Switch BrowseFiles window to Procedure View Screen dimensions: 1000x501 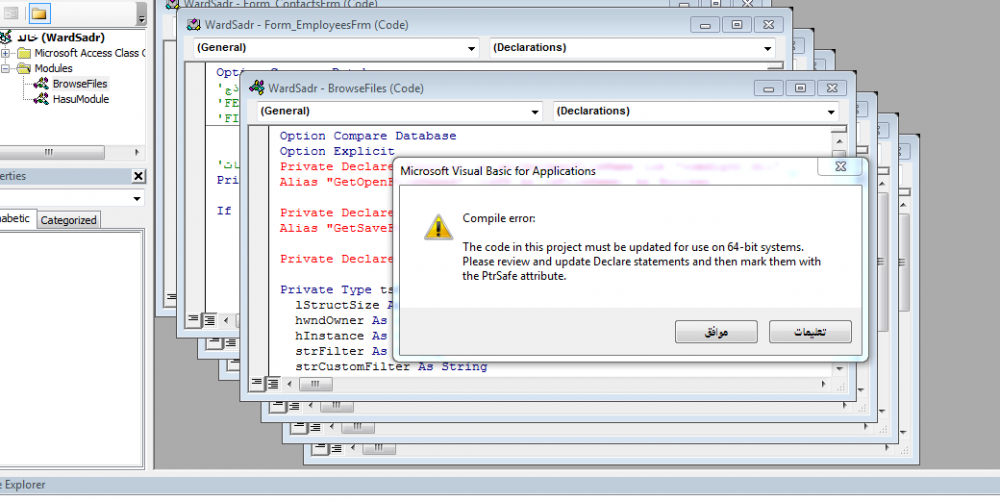click(256, 384)
